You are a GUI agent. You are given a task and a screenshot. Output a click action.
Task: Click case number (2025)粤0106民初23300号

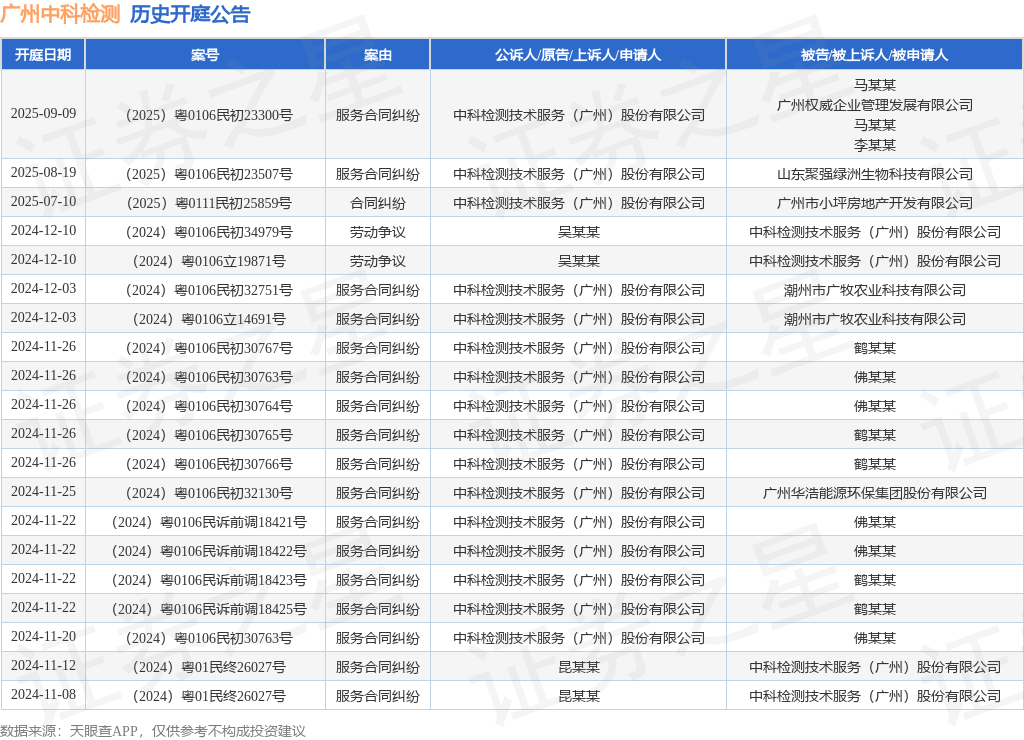pyautogui.click(x=209, y=115)
